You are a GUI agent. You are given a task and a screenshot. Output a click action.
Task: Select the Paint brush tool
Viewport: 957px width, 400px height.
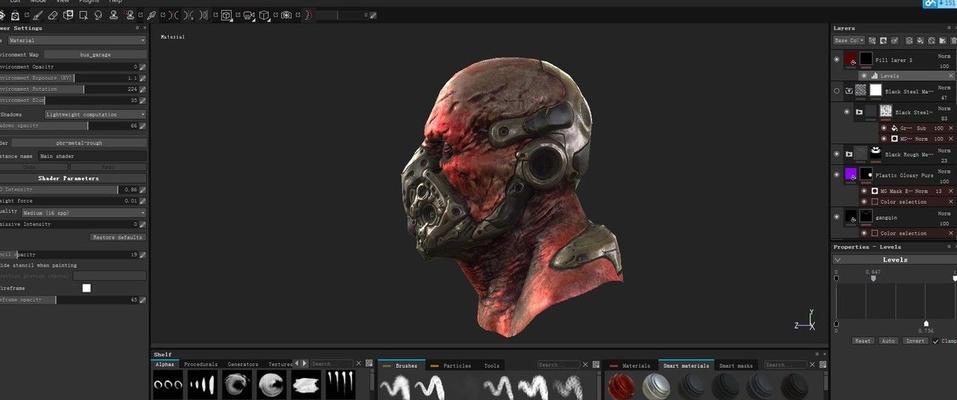(x=38, y=15)
